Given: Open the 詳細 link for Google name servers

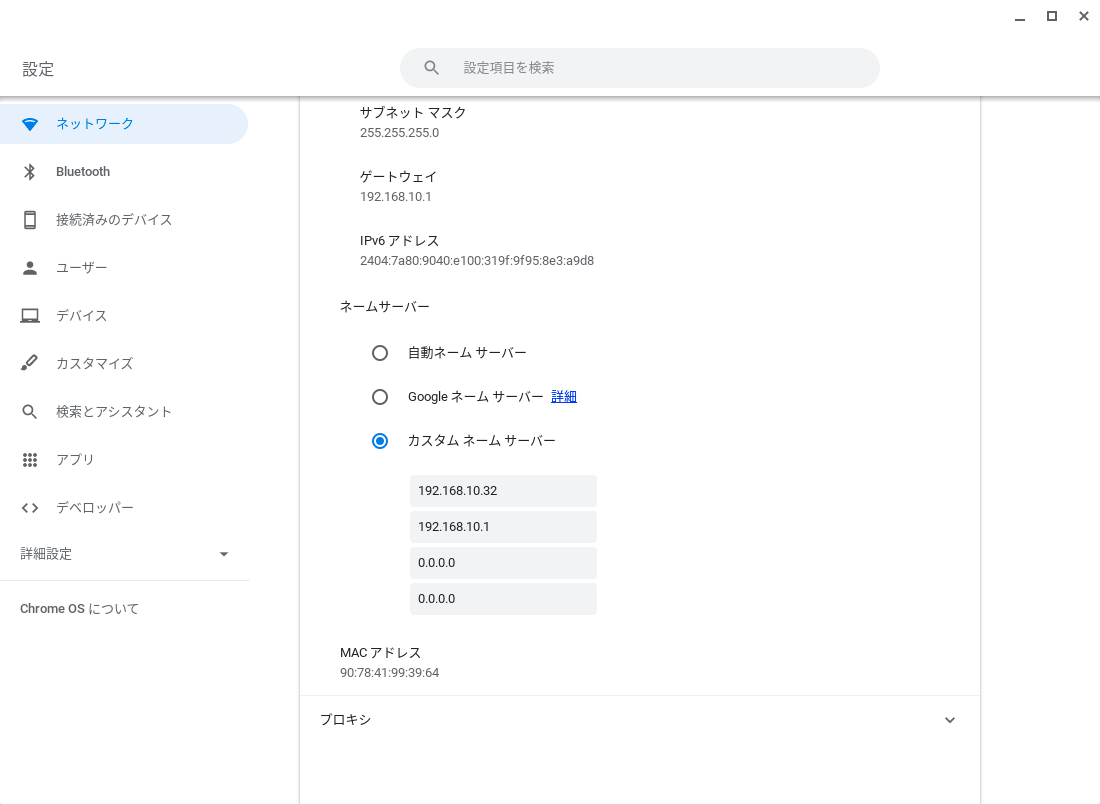Looking at the screenshot, I should click(x=564, y=397).
